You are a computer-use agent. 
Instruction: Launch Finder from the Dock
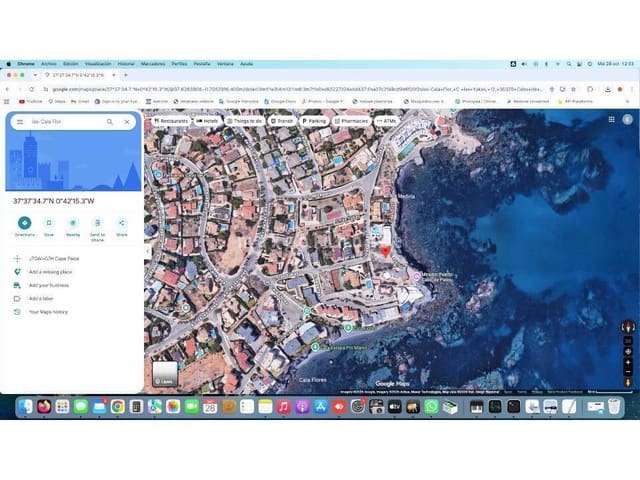point(25,407)
